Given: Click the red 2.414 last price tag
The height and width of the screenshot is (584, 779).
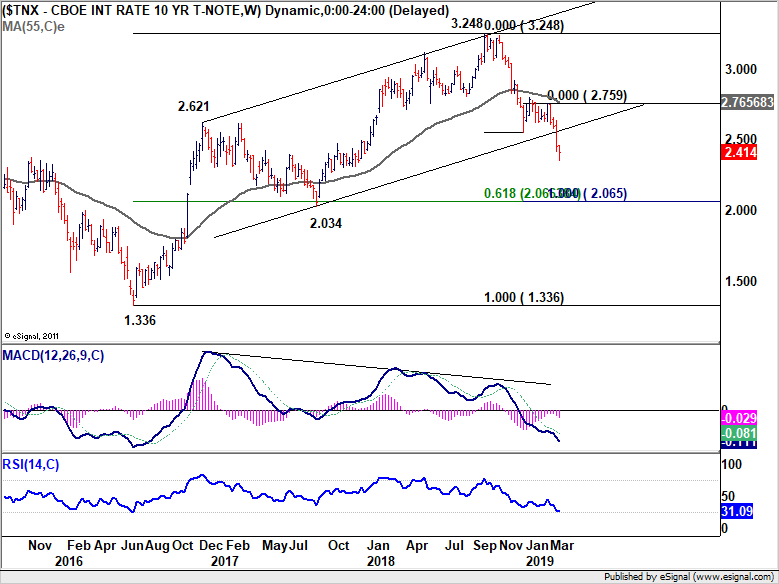Looking at the screenshot, I should 739,152.
